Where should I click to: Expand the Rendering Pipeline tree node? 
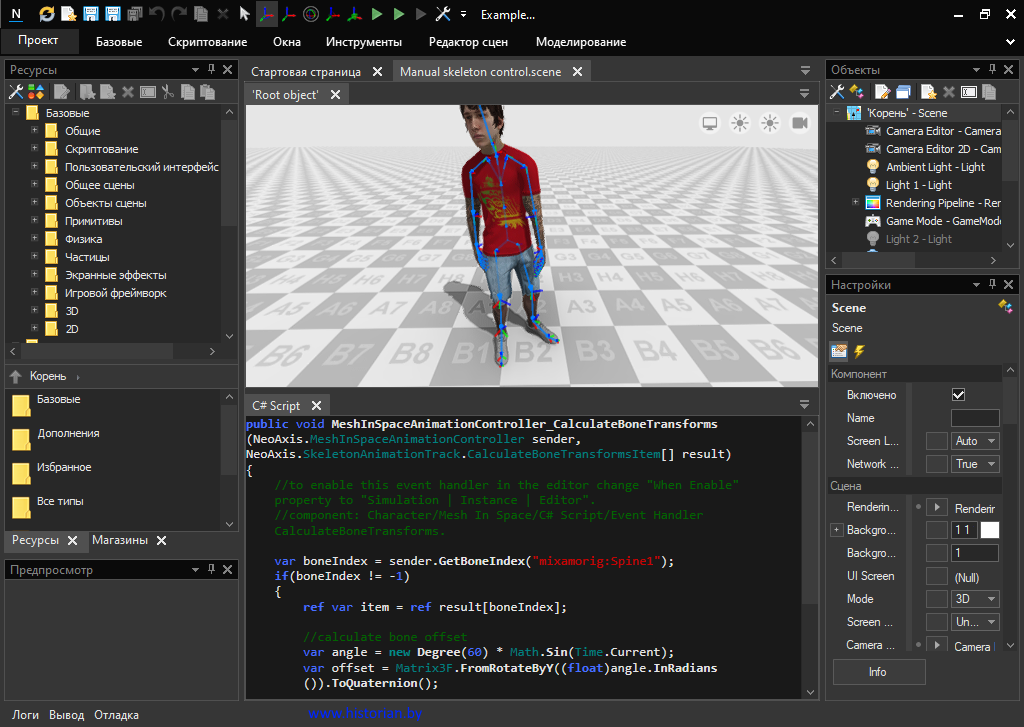pyautogui.click(x=855, y=203)
